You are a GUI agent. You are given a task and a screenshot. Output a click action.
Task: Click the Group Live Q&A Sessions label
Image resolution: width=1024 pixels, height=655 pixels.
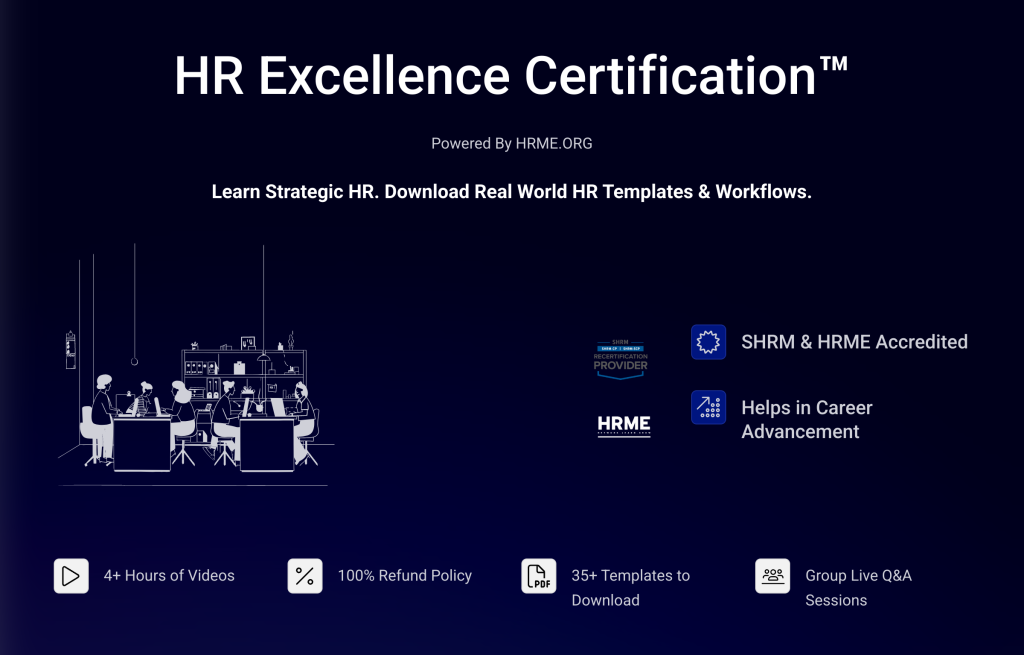pyautogui.click(x=858, y=588)
